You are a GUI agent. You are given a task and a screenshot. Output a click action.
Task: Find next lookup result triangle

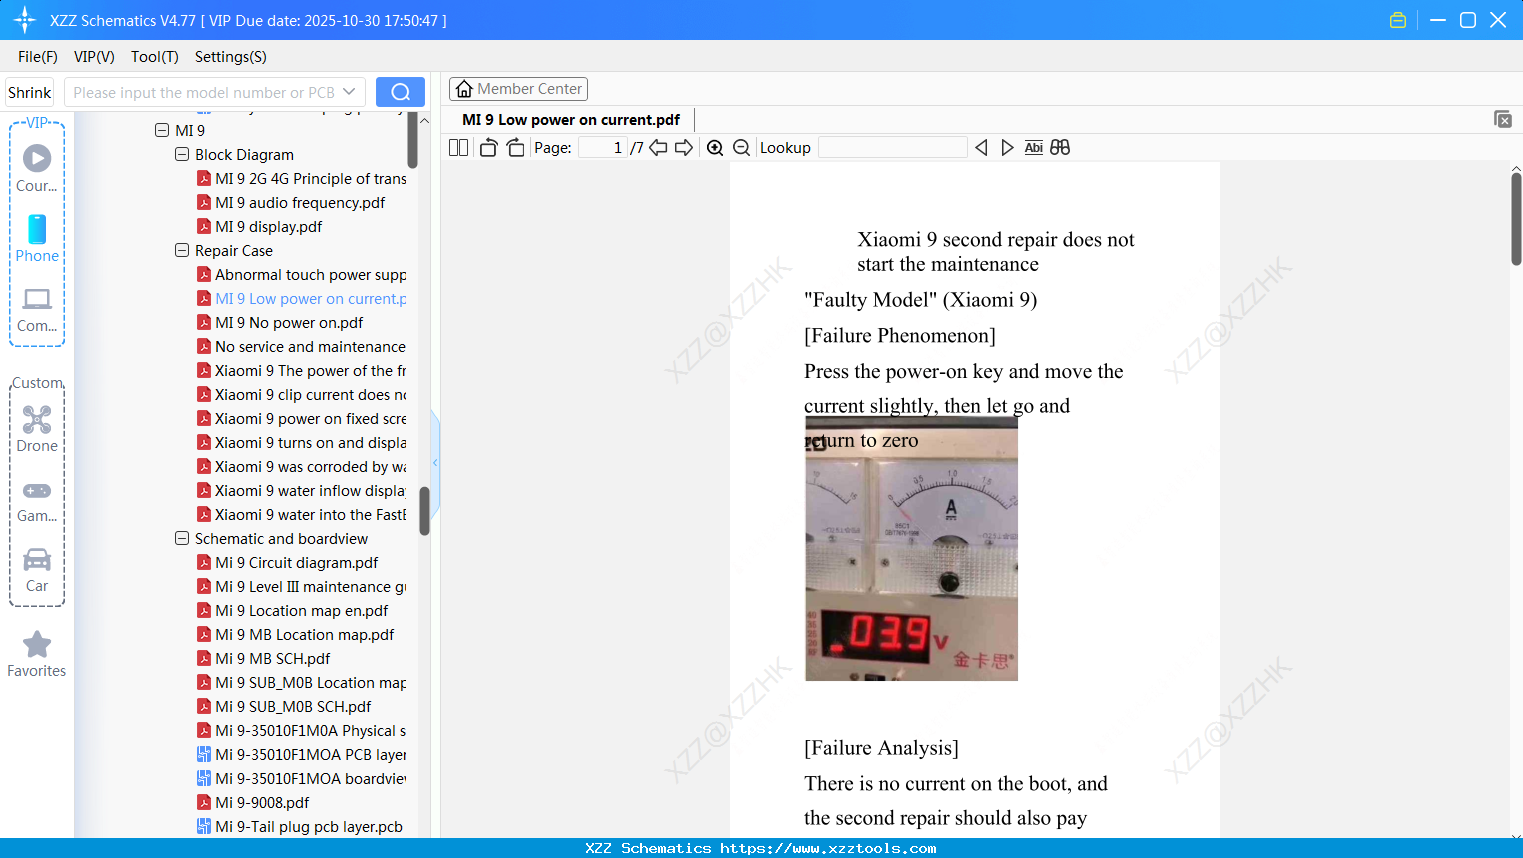[x=1007, y=147]
